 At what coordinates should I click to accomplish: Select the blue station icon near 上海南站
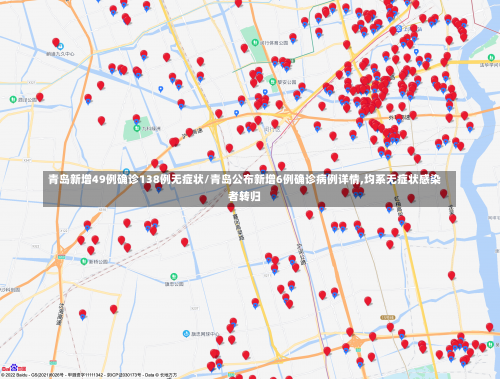pos(399,28)
